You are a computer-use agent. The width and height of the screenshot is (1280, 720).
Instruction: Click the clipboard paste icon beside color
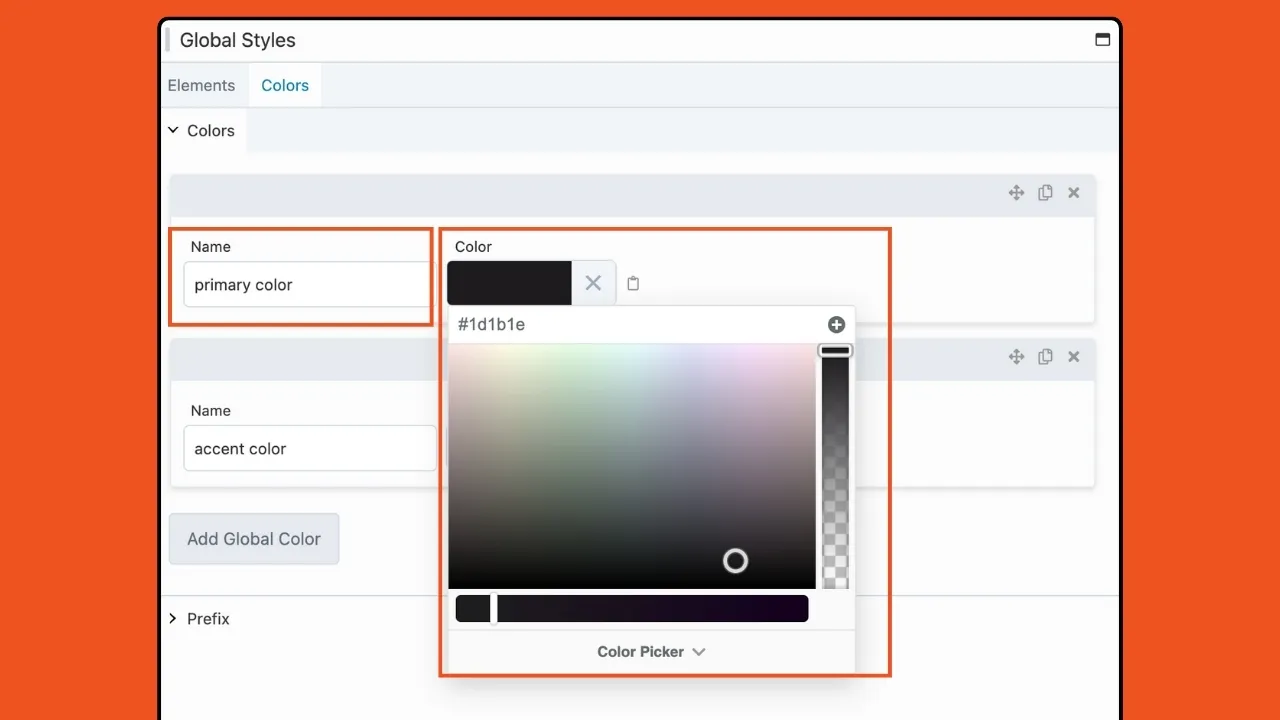(x=633, y=284)
